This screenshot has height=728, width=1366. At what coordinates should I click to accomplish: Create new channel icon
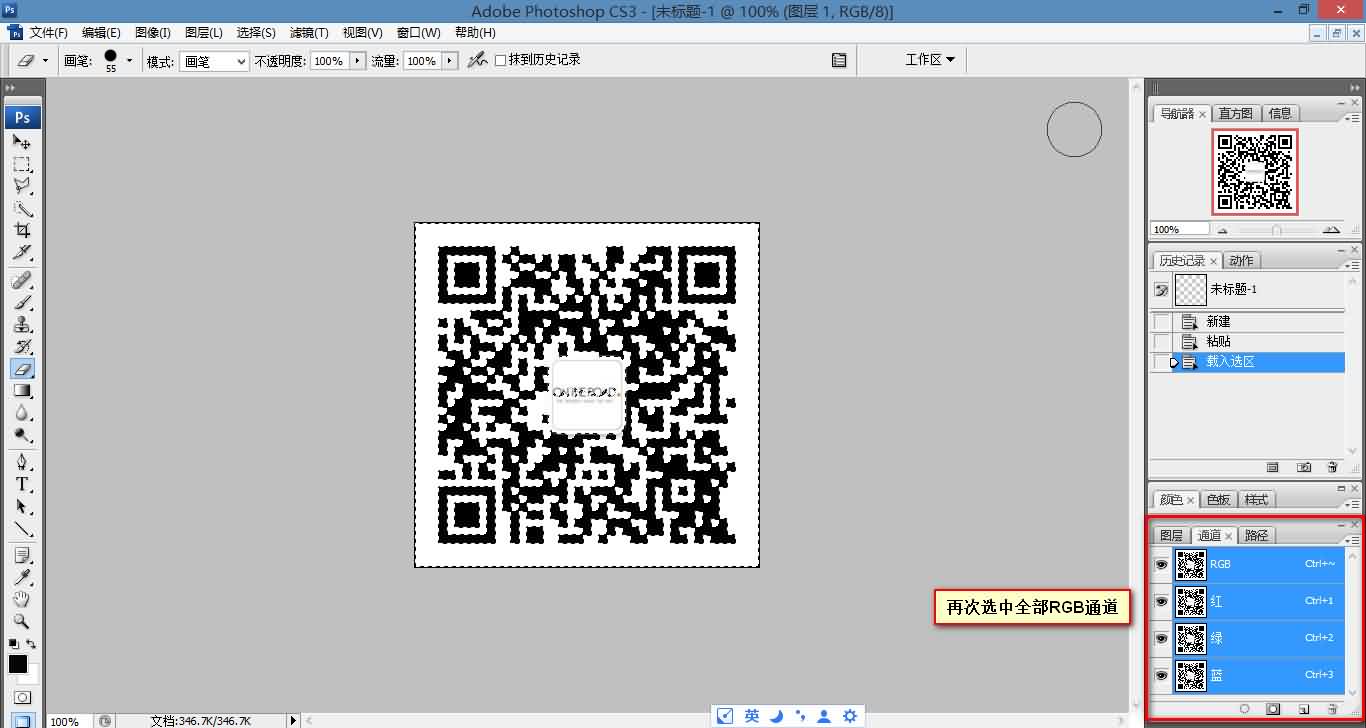tap(1303, 709)
